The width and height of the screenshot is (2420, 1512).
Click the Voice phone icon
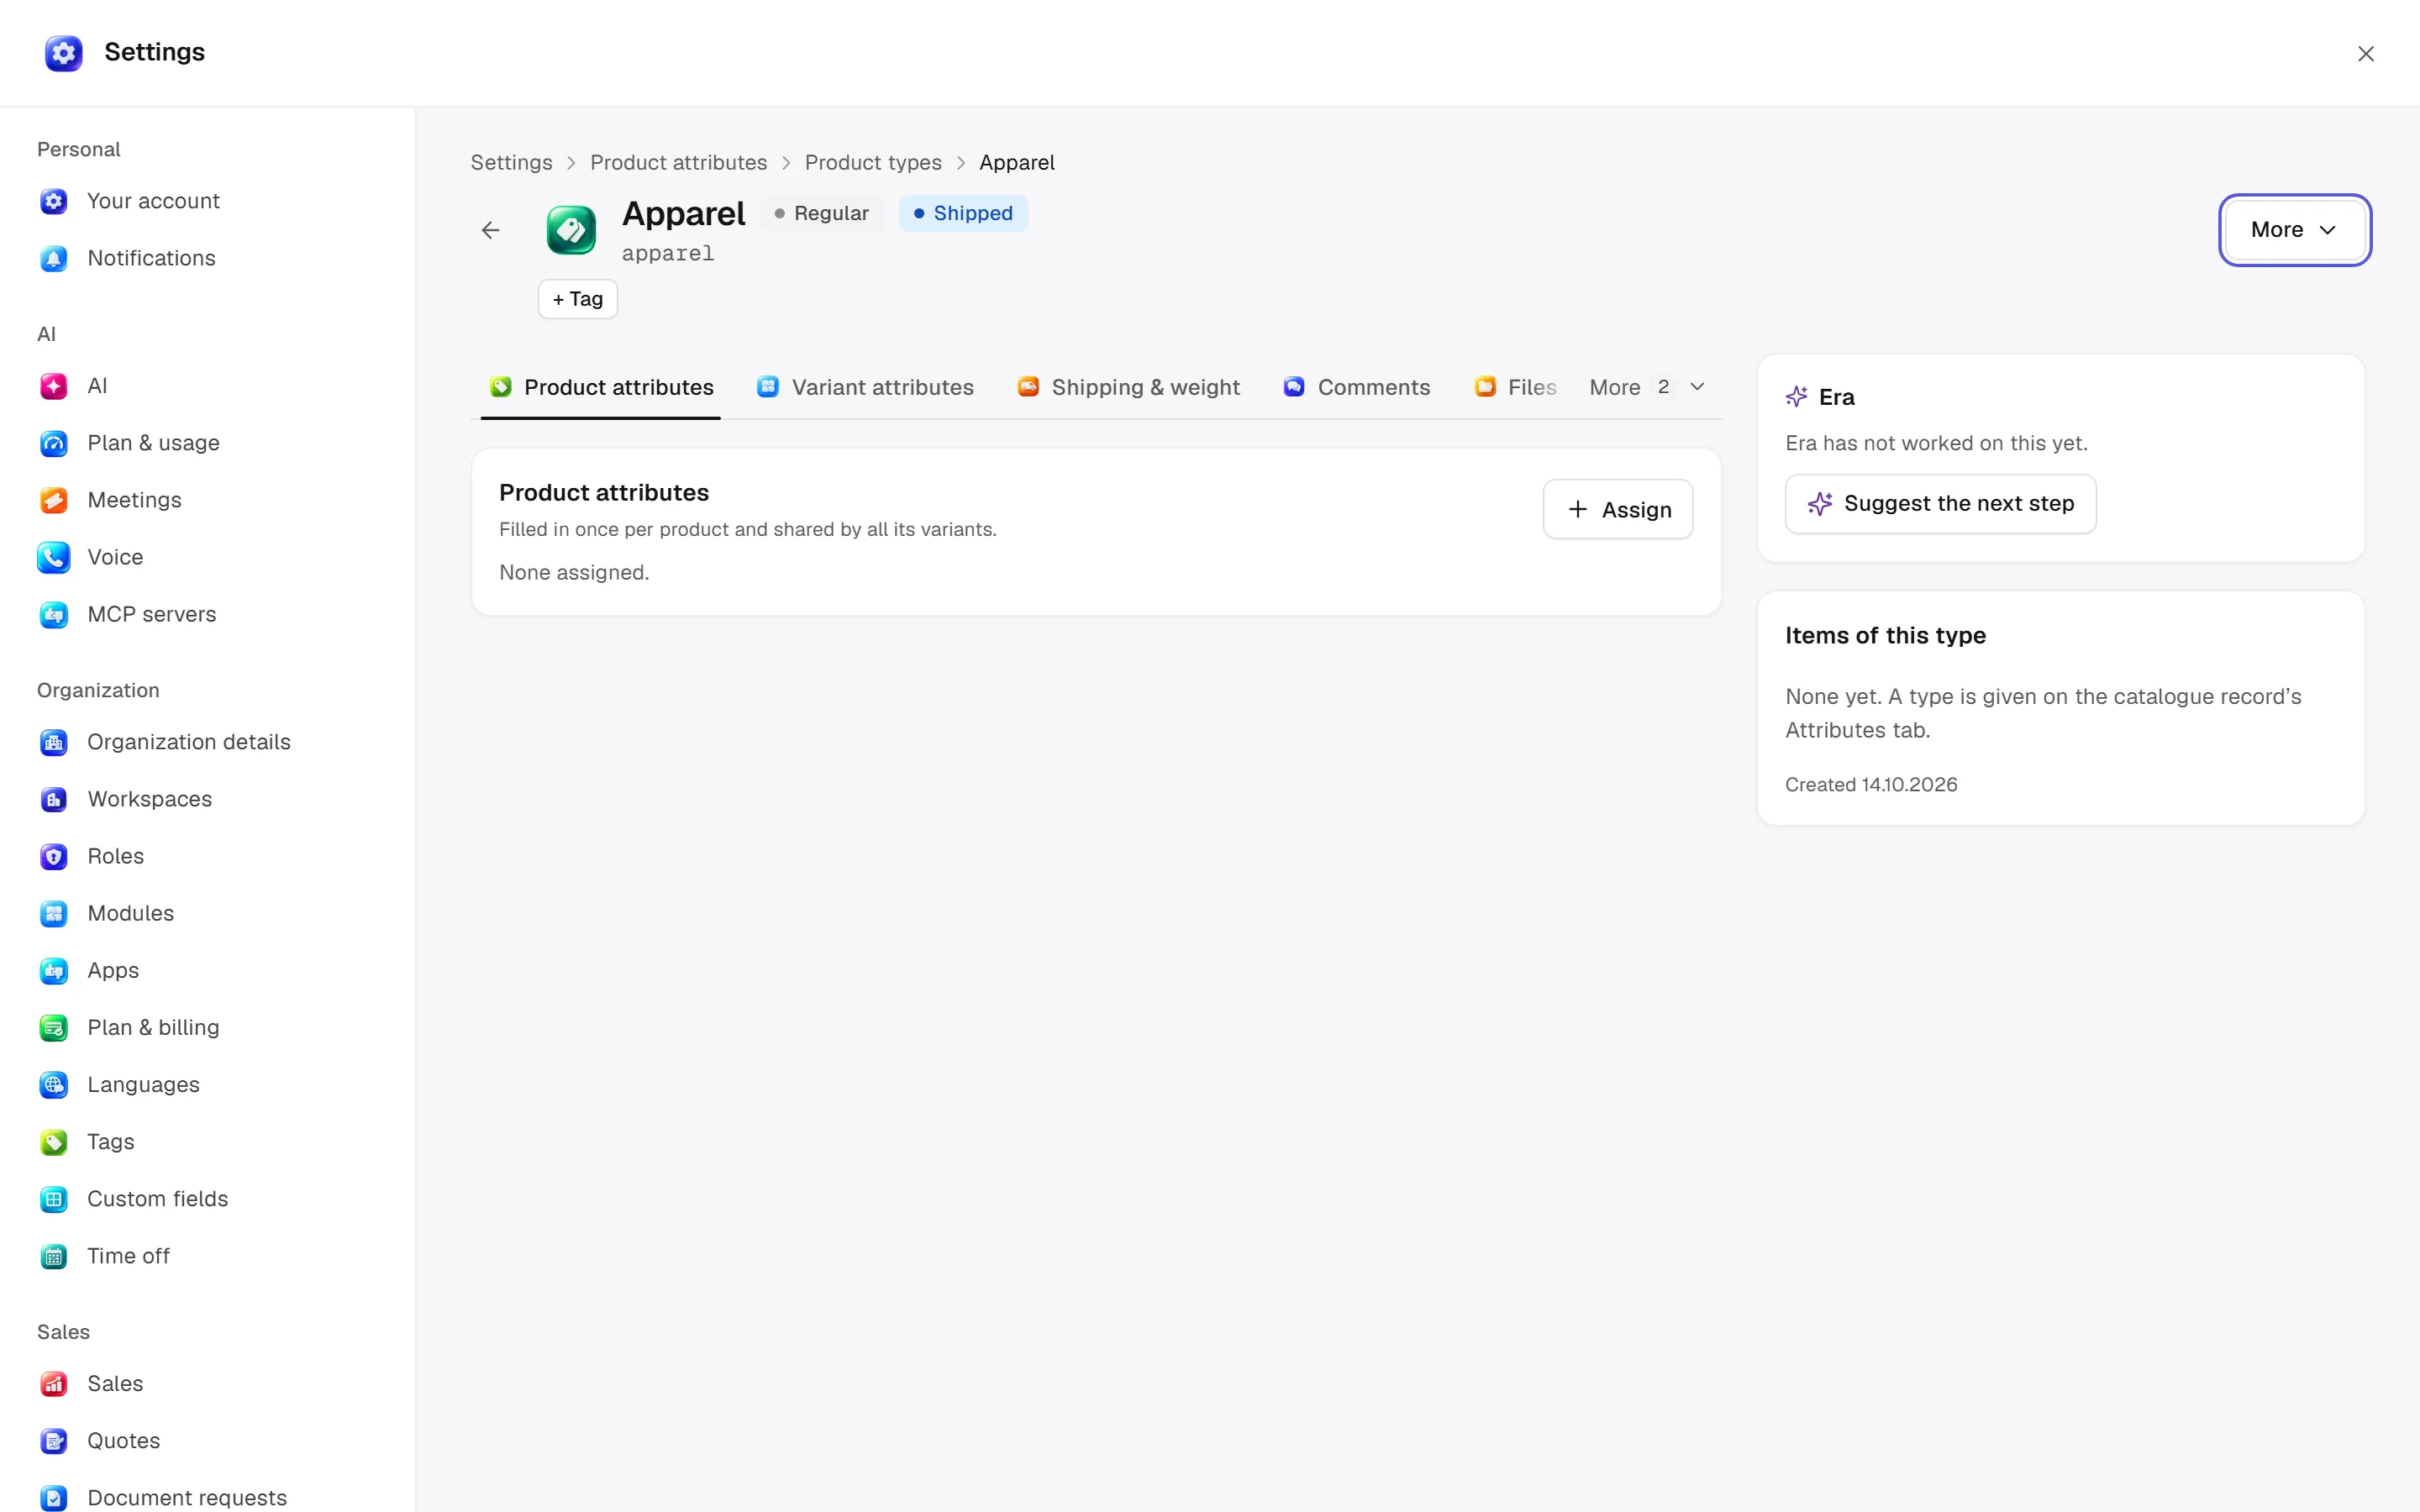pos(54,557)
